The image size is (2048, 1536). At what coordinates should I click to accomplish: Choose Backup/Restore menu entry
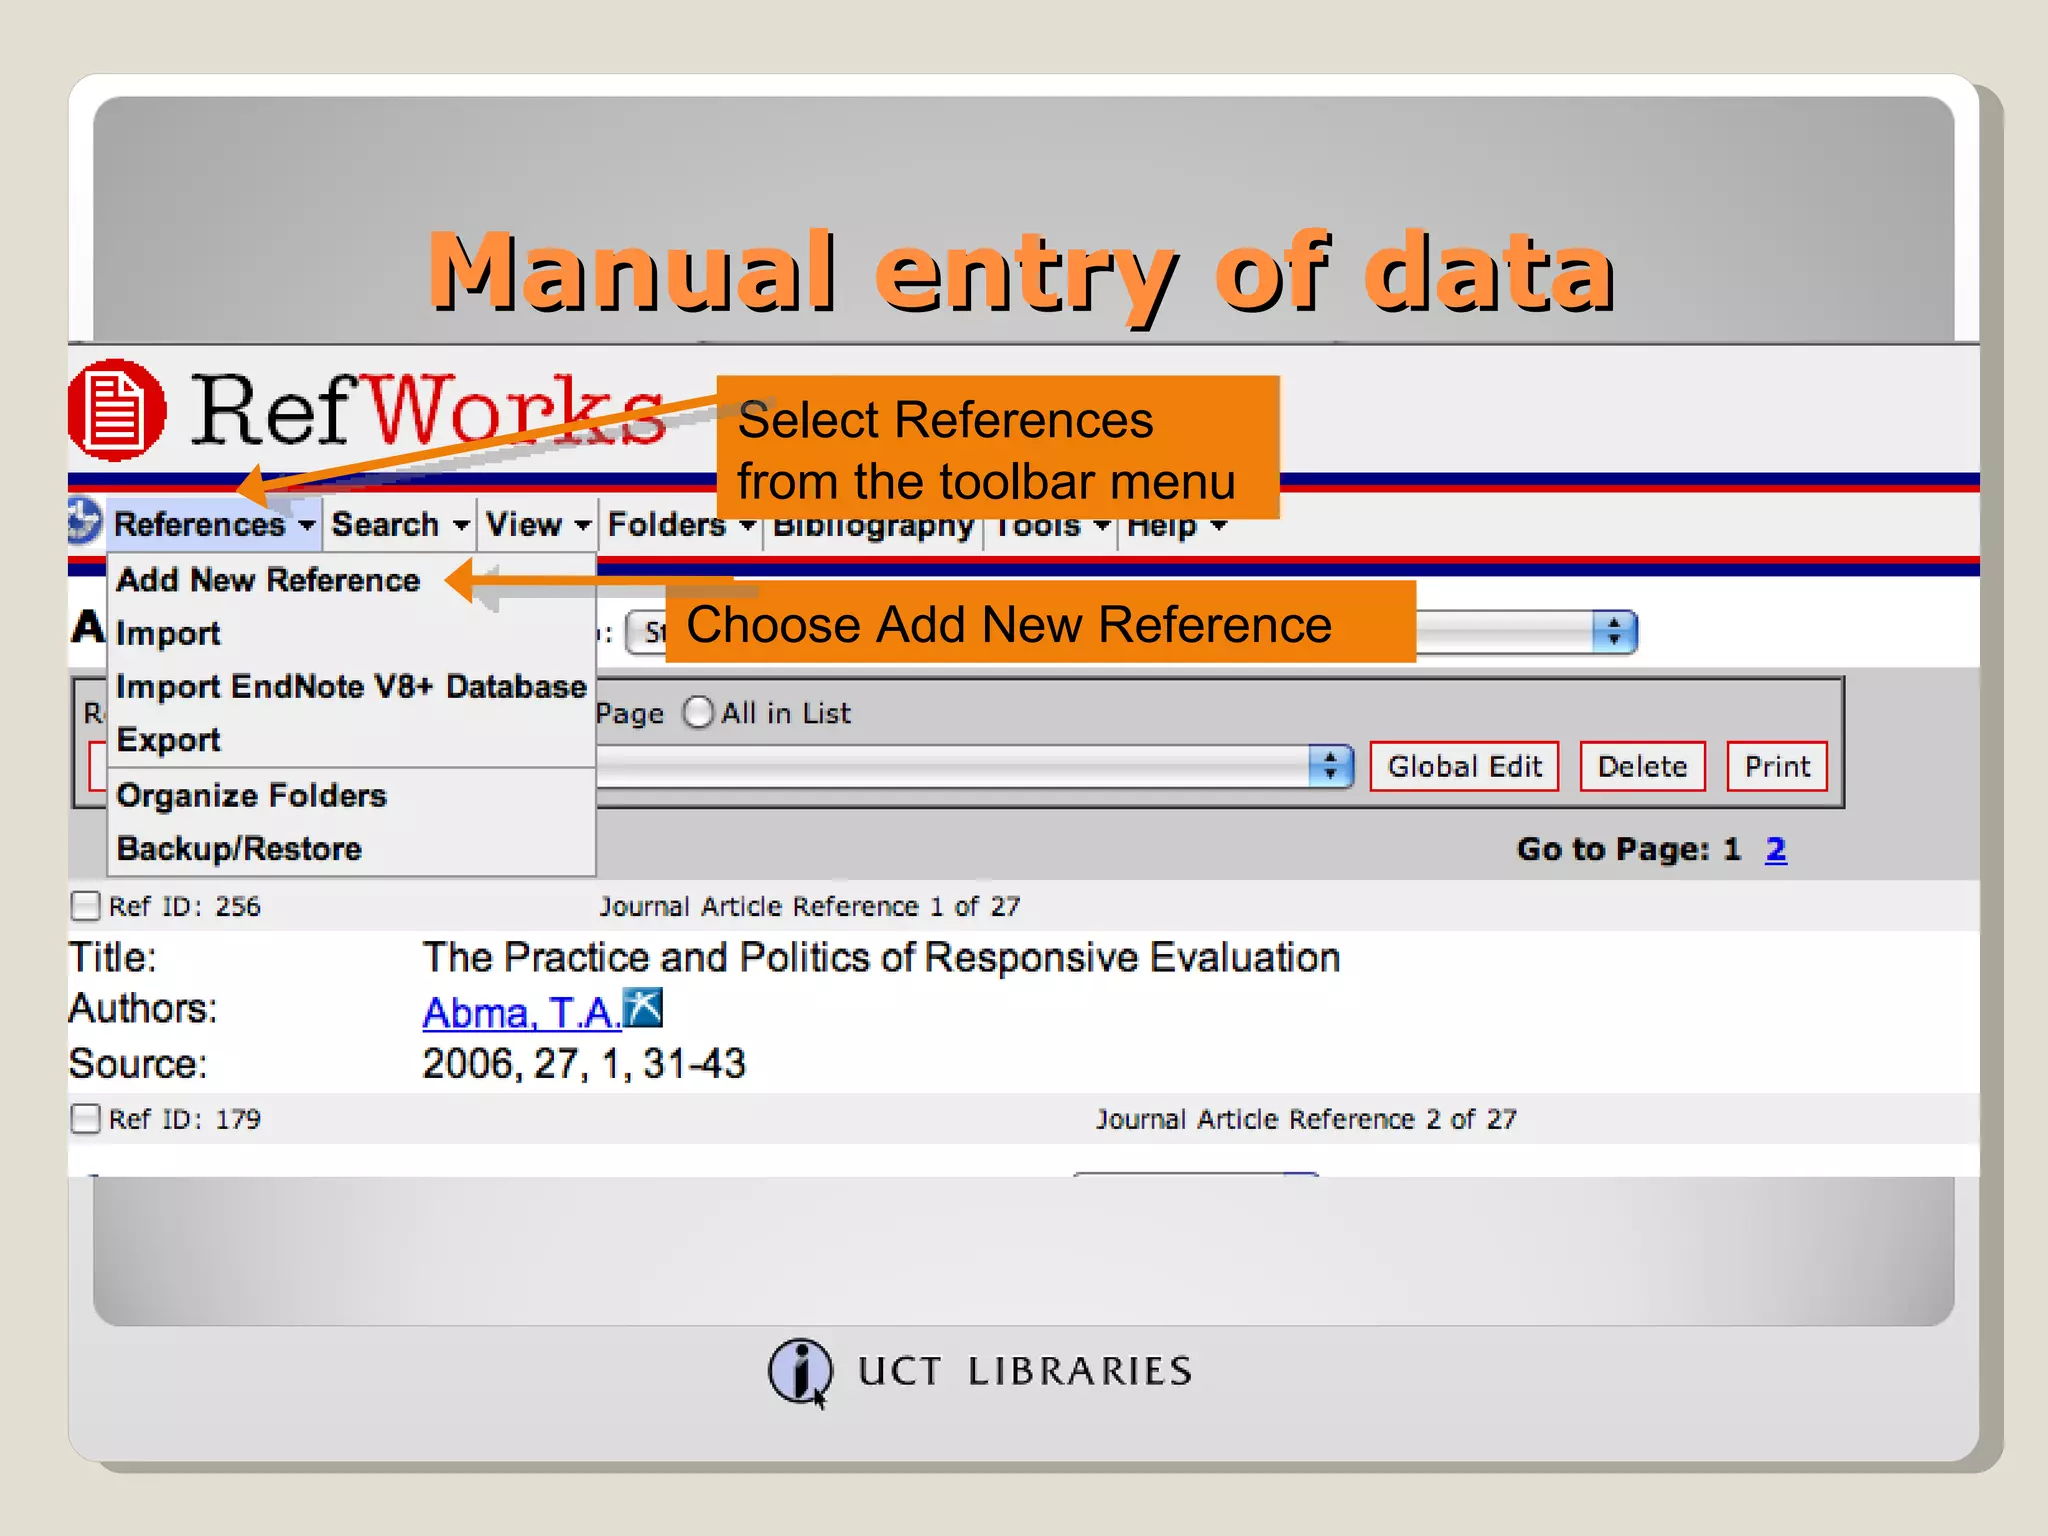coord(239,849)
